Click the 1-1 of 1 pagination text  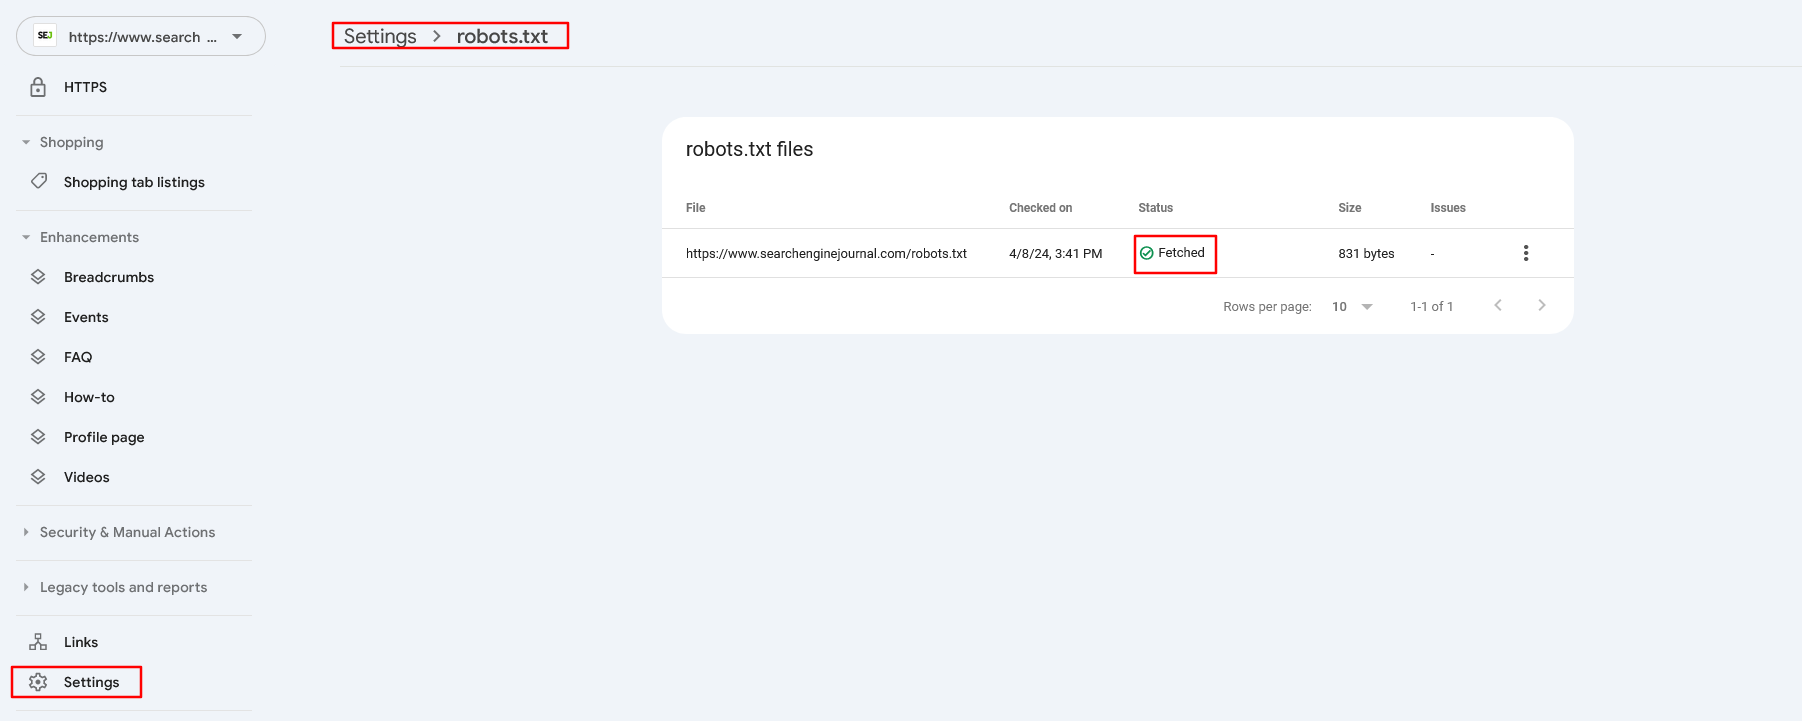pos(1431,306)
